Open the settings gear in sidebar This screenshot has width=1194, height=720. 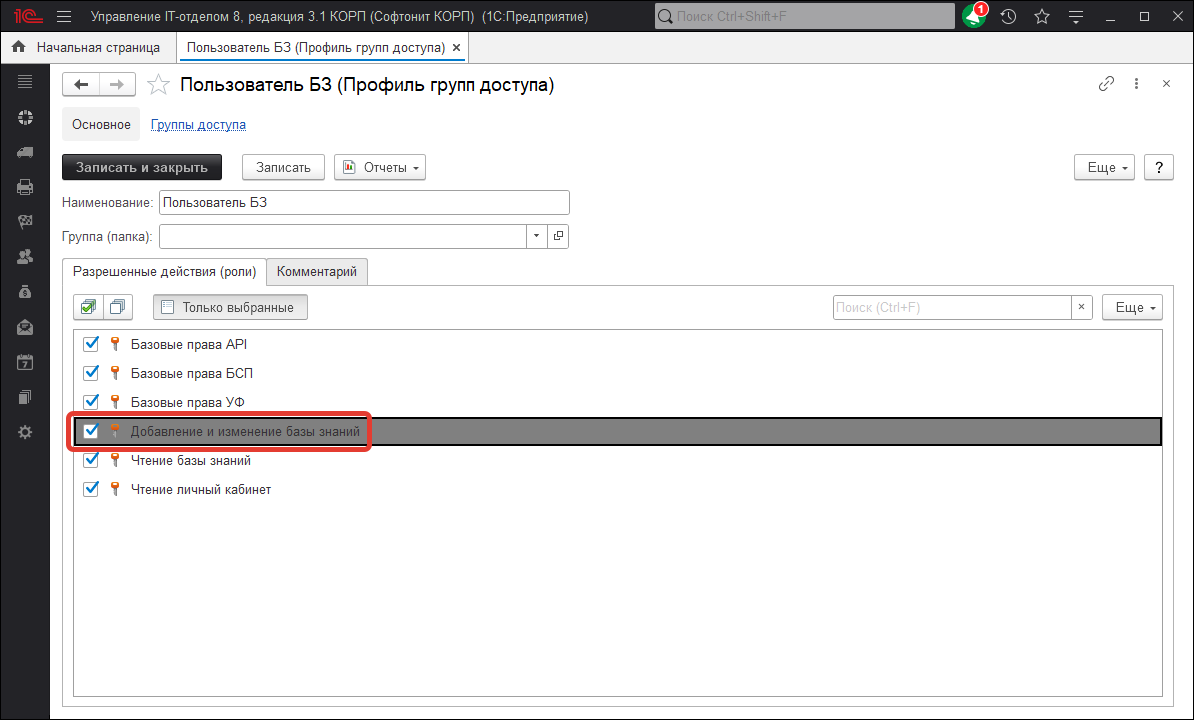tap(25, 432)
